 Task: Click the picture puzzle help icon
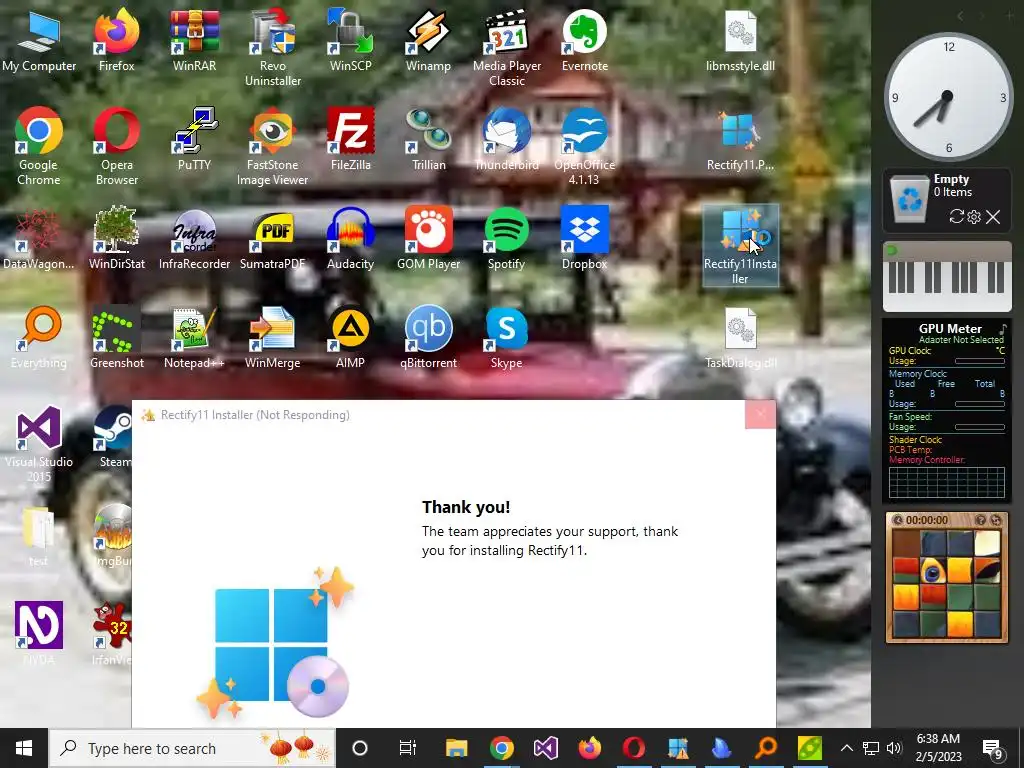click(x=980, y=520)
